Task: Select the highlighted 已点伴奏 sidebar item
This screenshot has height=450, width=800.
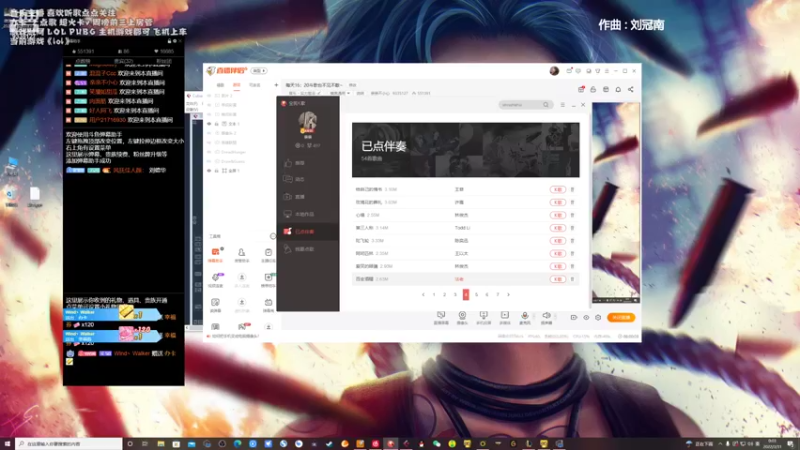Action: click(308, 232)
